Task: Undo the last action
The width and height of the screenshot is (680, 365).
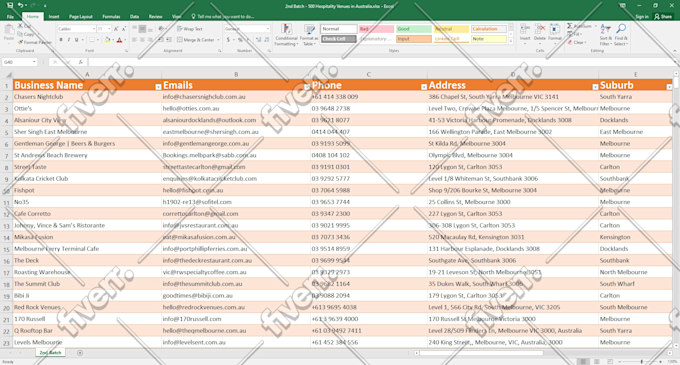Action: coord(20,5)
